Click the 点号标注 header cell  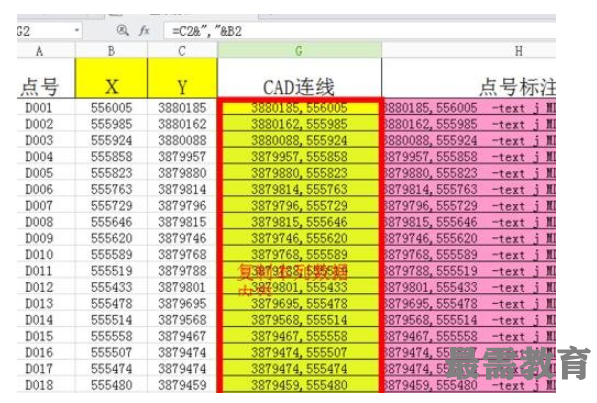469,78
